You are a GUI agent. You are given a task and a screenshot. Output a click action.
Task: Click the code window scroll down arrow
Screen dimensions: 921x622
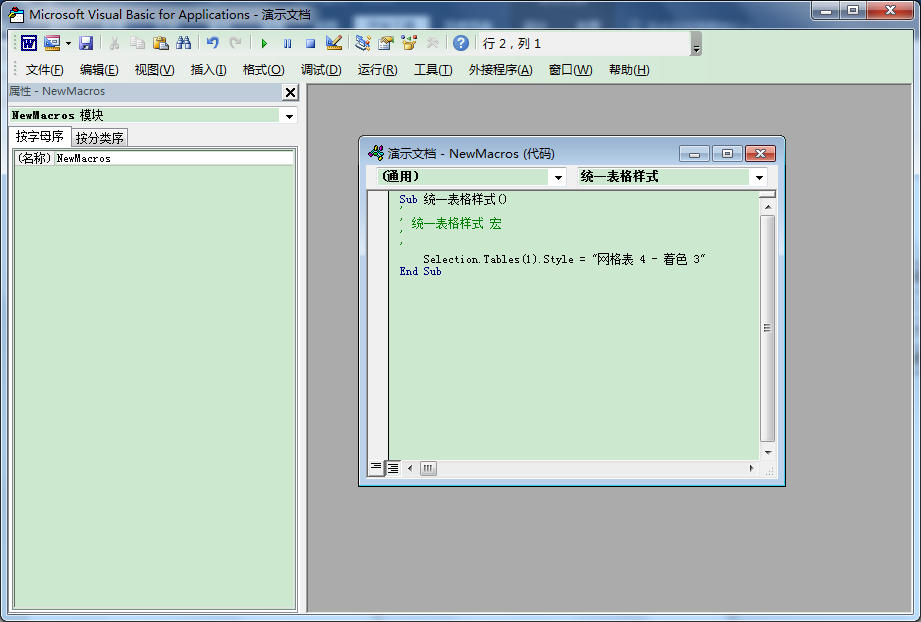768,452
